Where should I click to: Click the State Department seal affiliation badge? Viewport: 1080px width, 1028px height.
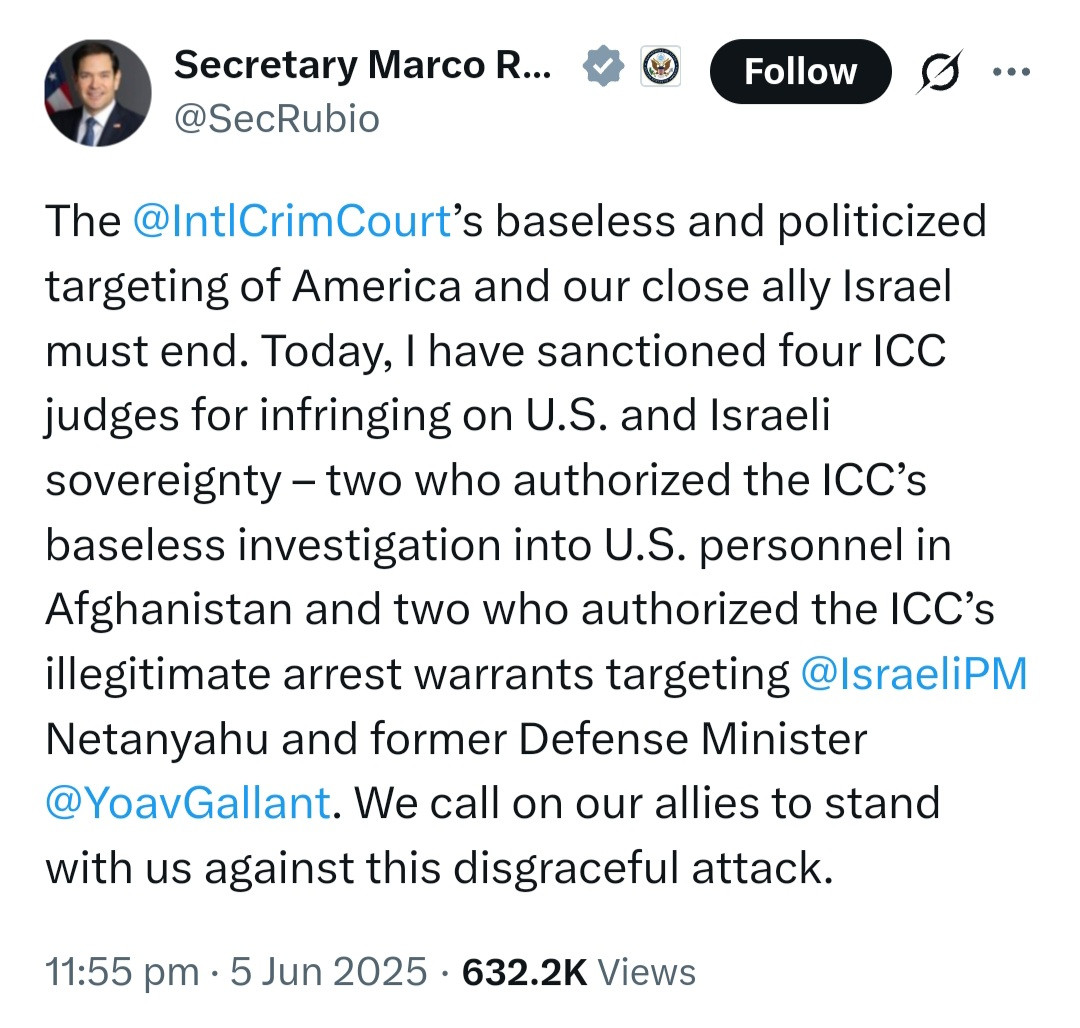(659, 68)
